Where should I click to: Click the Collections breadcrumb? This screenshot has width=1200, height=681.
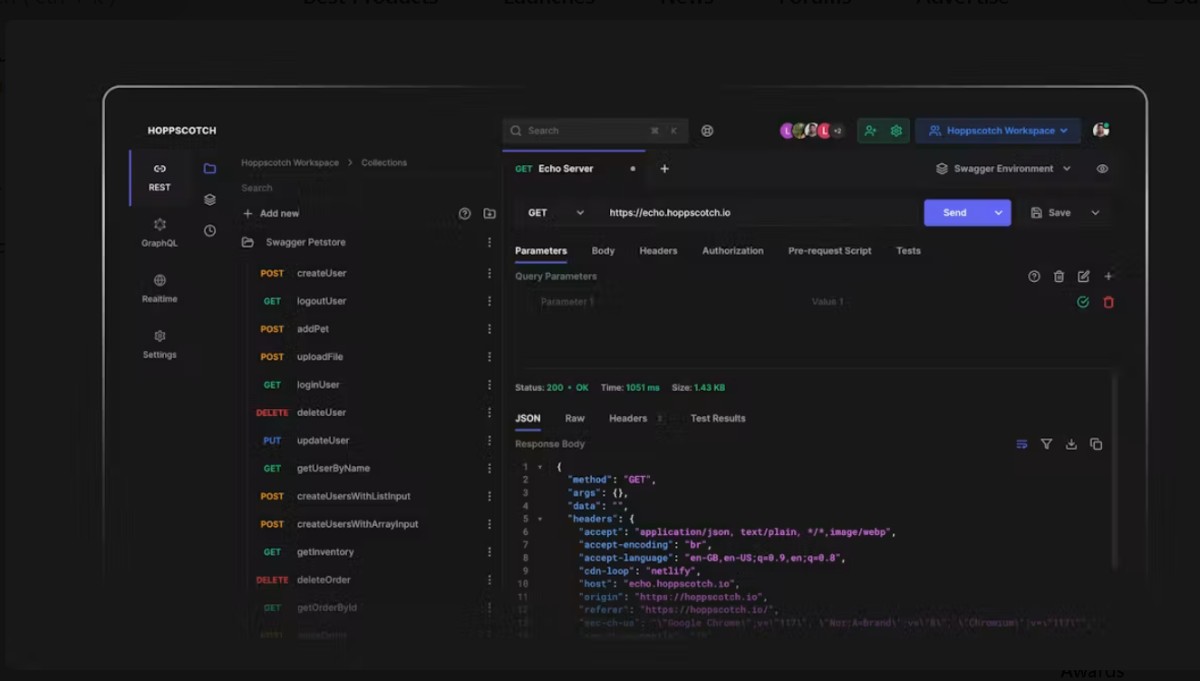(384, 162)
